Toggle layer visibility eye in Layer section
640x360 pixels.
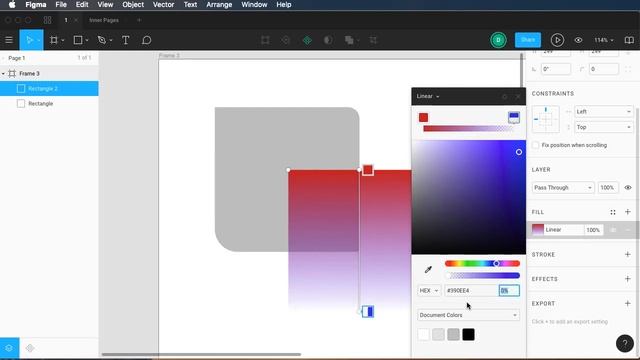coord(628,188)
